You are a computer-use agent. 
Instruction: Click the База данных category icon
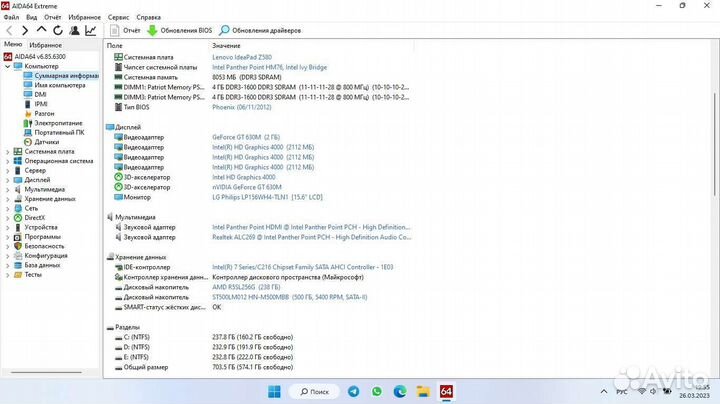click(17, 265)
